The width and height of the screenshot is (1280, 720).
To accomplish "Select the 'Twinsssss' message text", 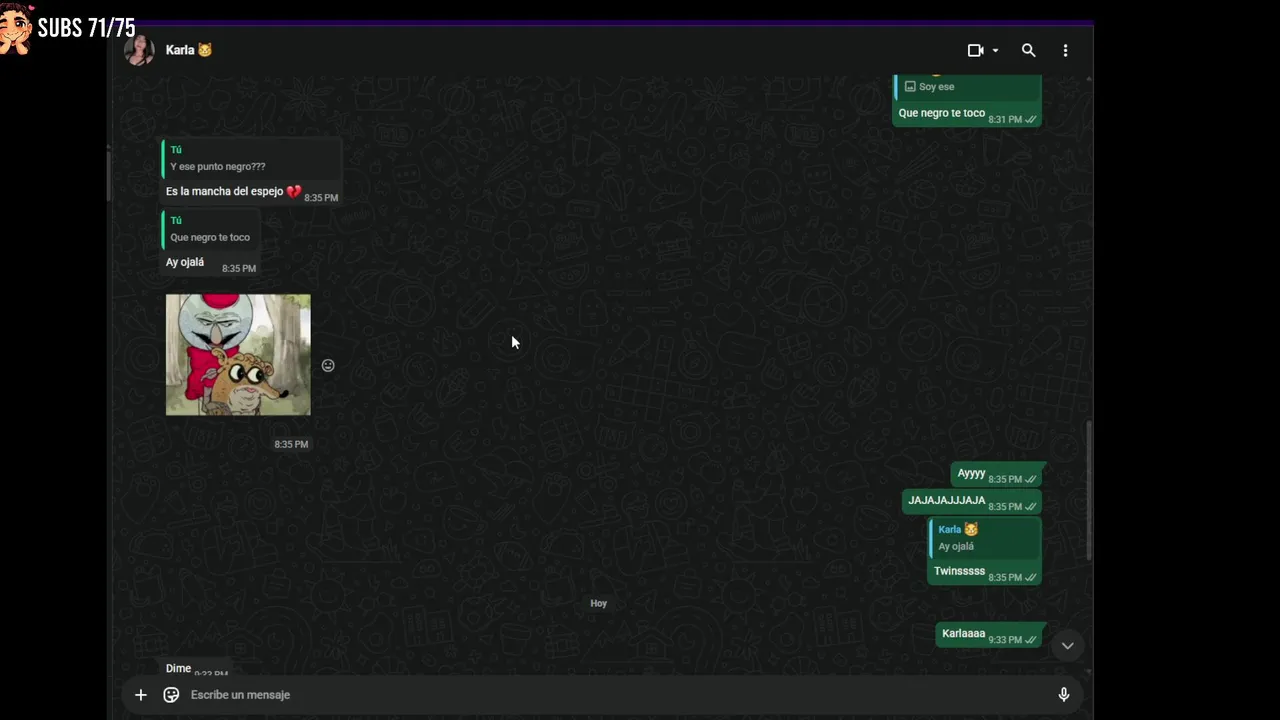I will point(959,571).
